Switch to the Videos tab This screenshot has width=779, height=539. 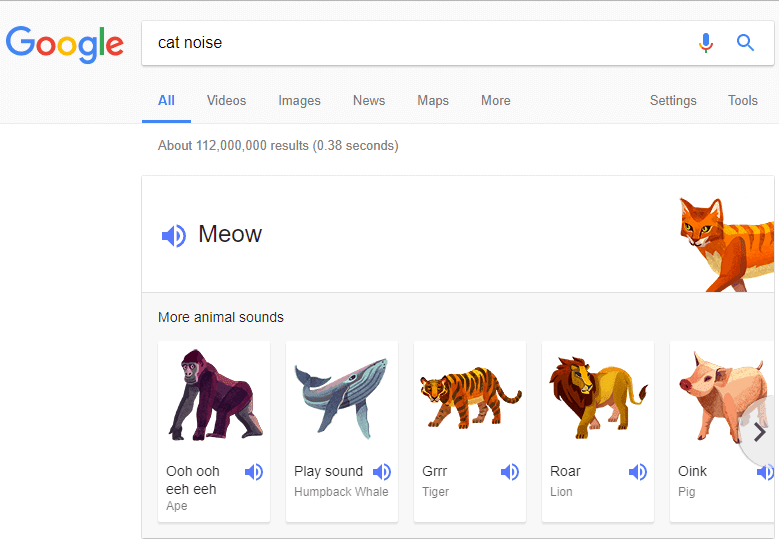(x=227, y=100)
